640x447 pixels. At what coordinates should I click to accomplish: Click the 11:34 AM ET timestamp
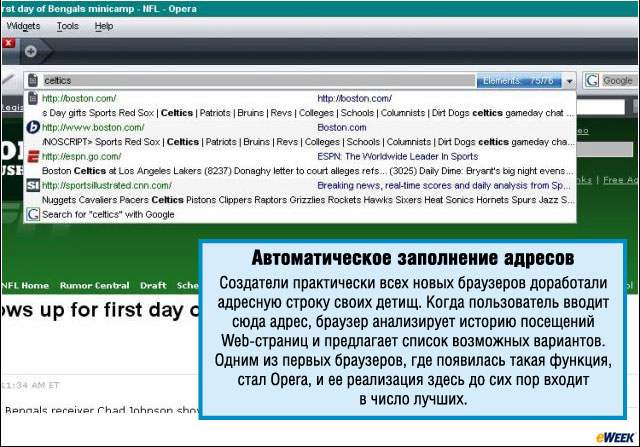click(31, 385)
